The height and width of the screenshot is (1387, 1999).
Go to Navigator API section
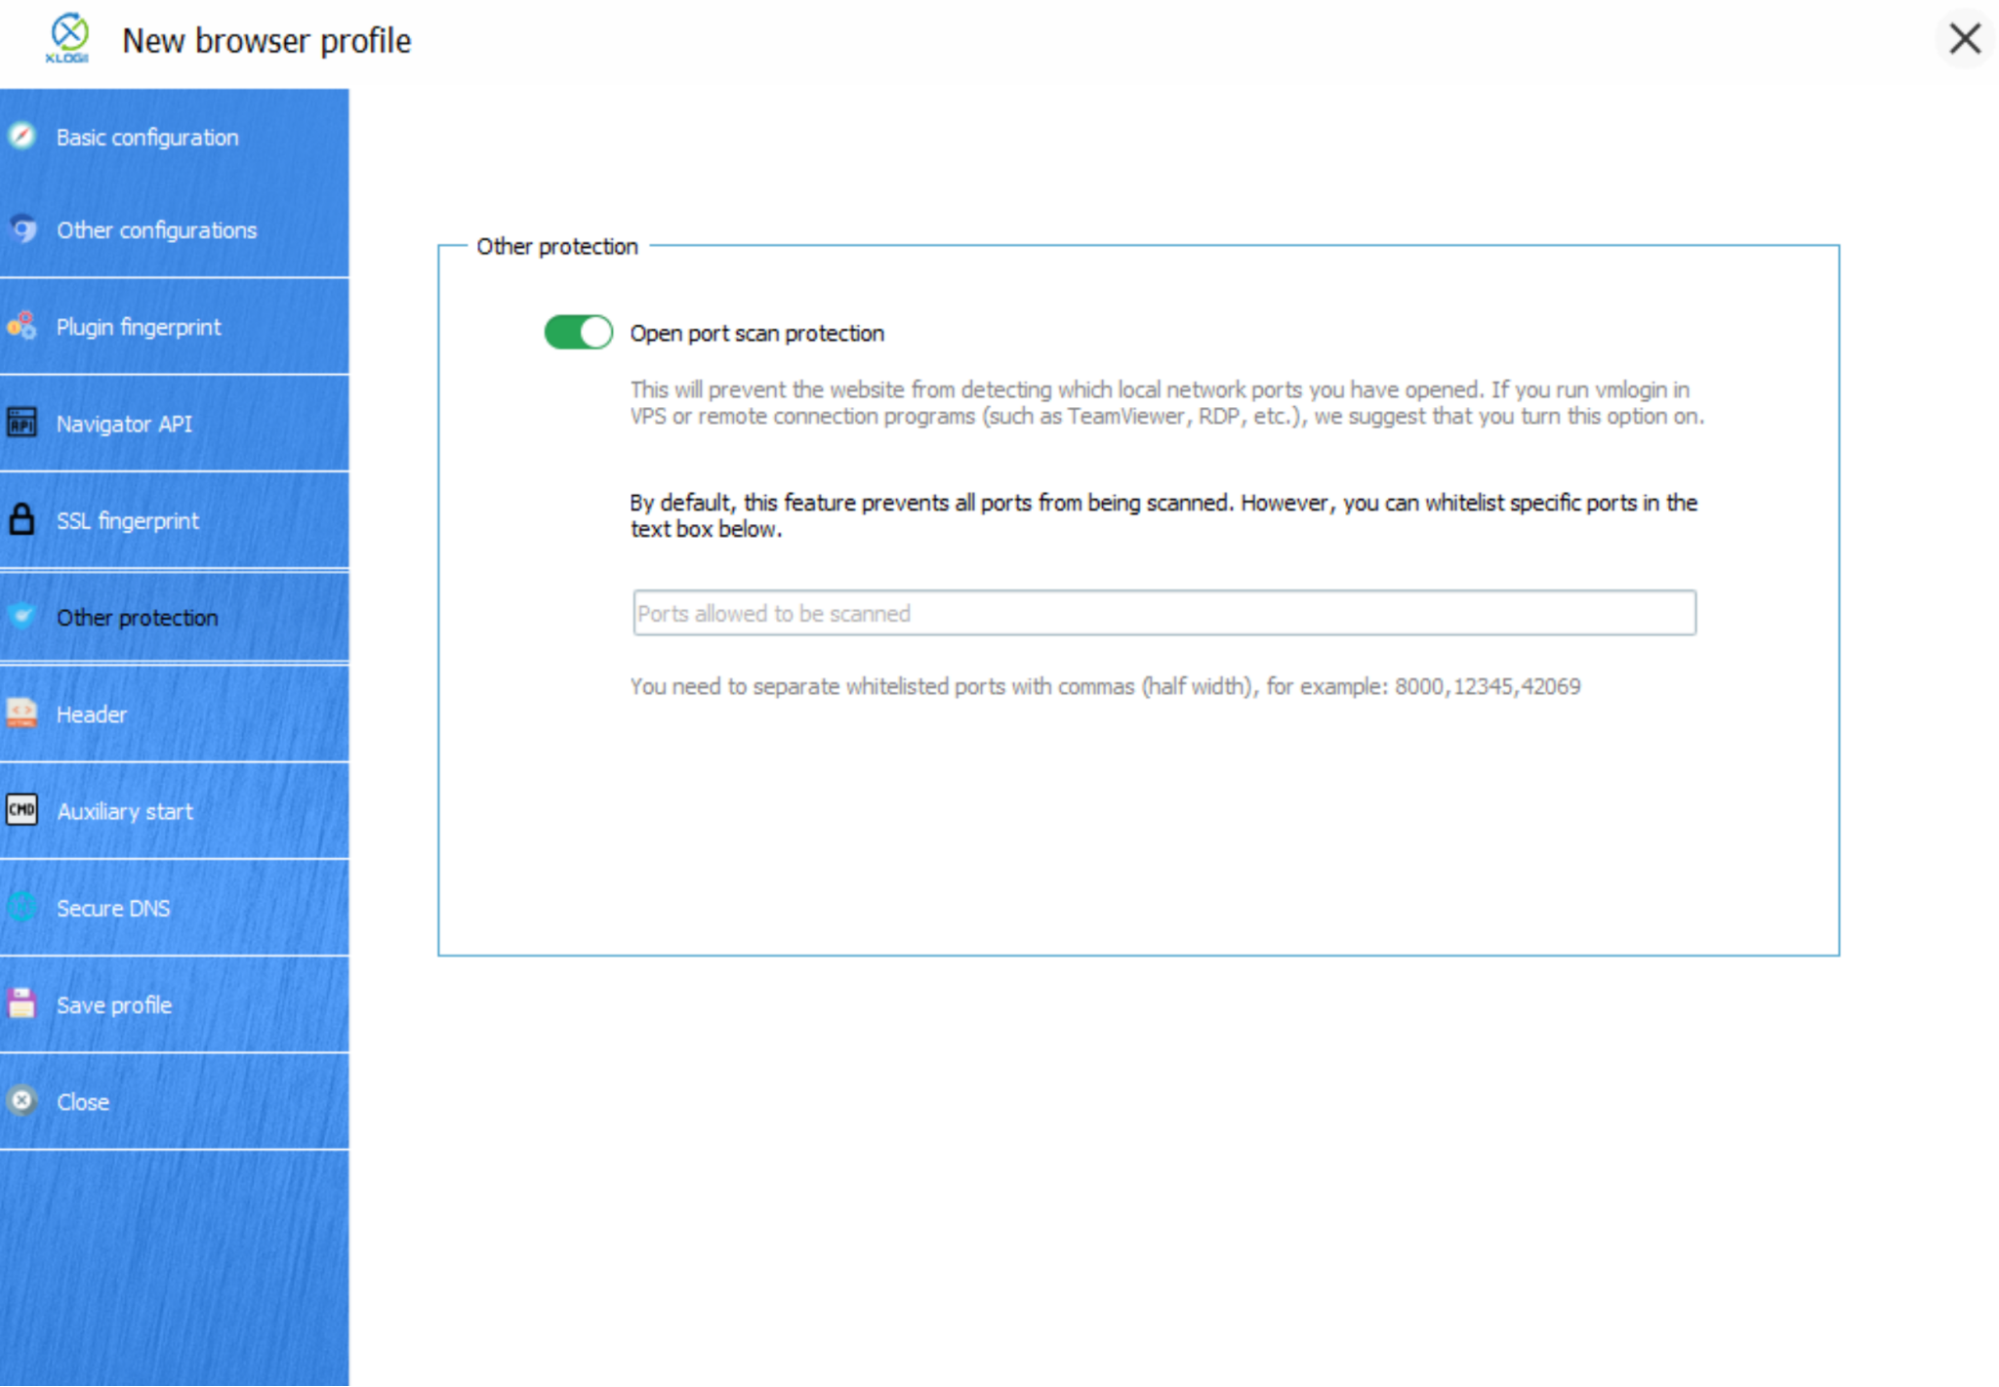click(x=174, y=424)
